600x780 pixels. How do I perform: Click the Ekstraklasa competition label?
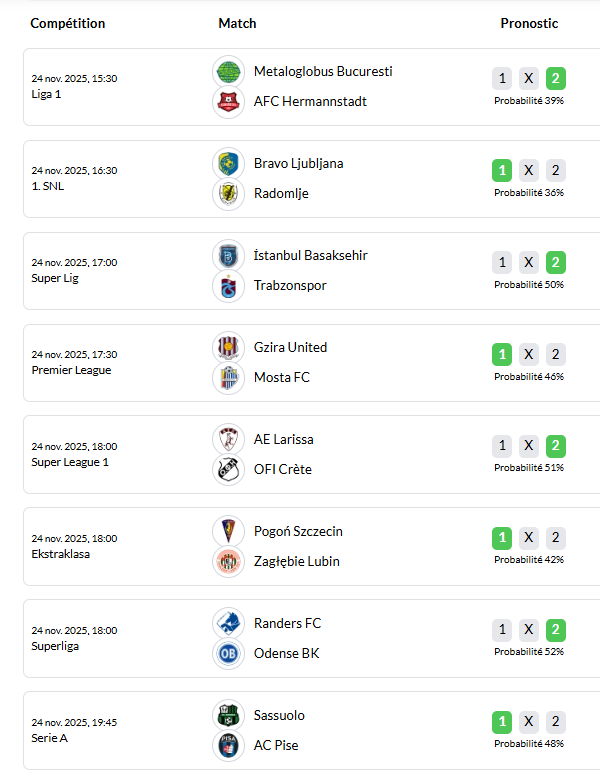click(61, 554)
